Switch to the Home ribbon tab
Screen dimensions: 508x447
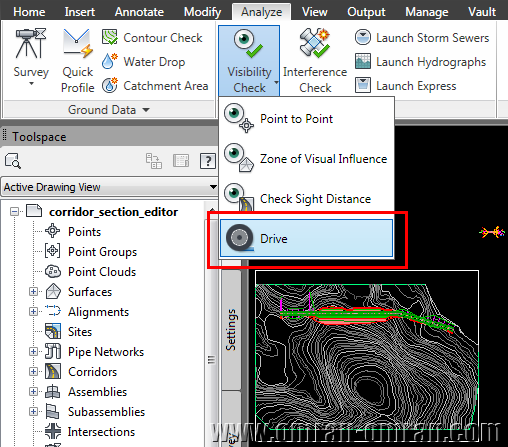[x=29, y=12]
